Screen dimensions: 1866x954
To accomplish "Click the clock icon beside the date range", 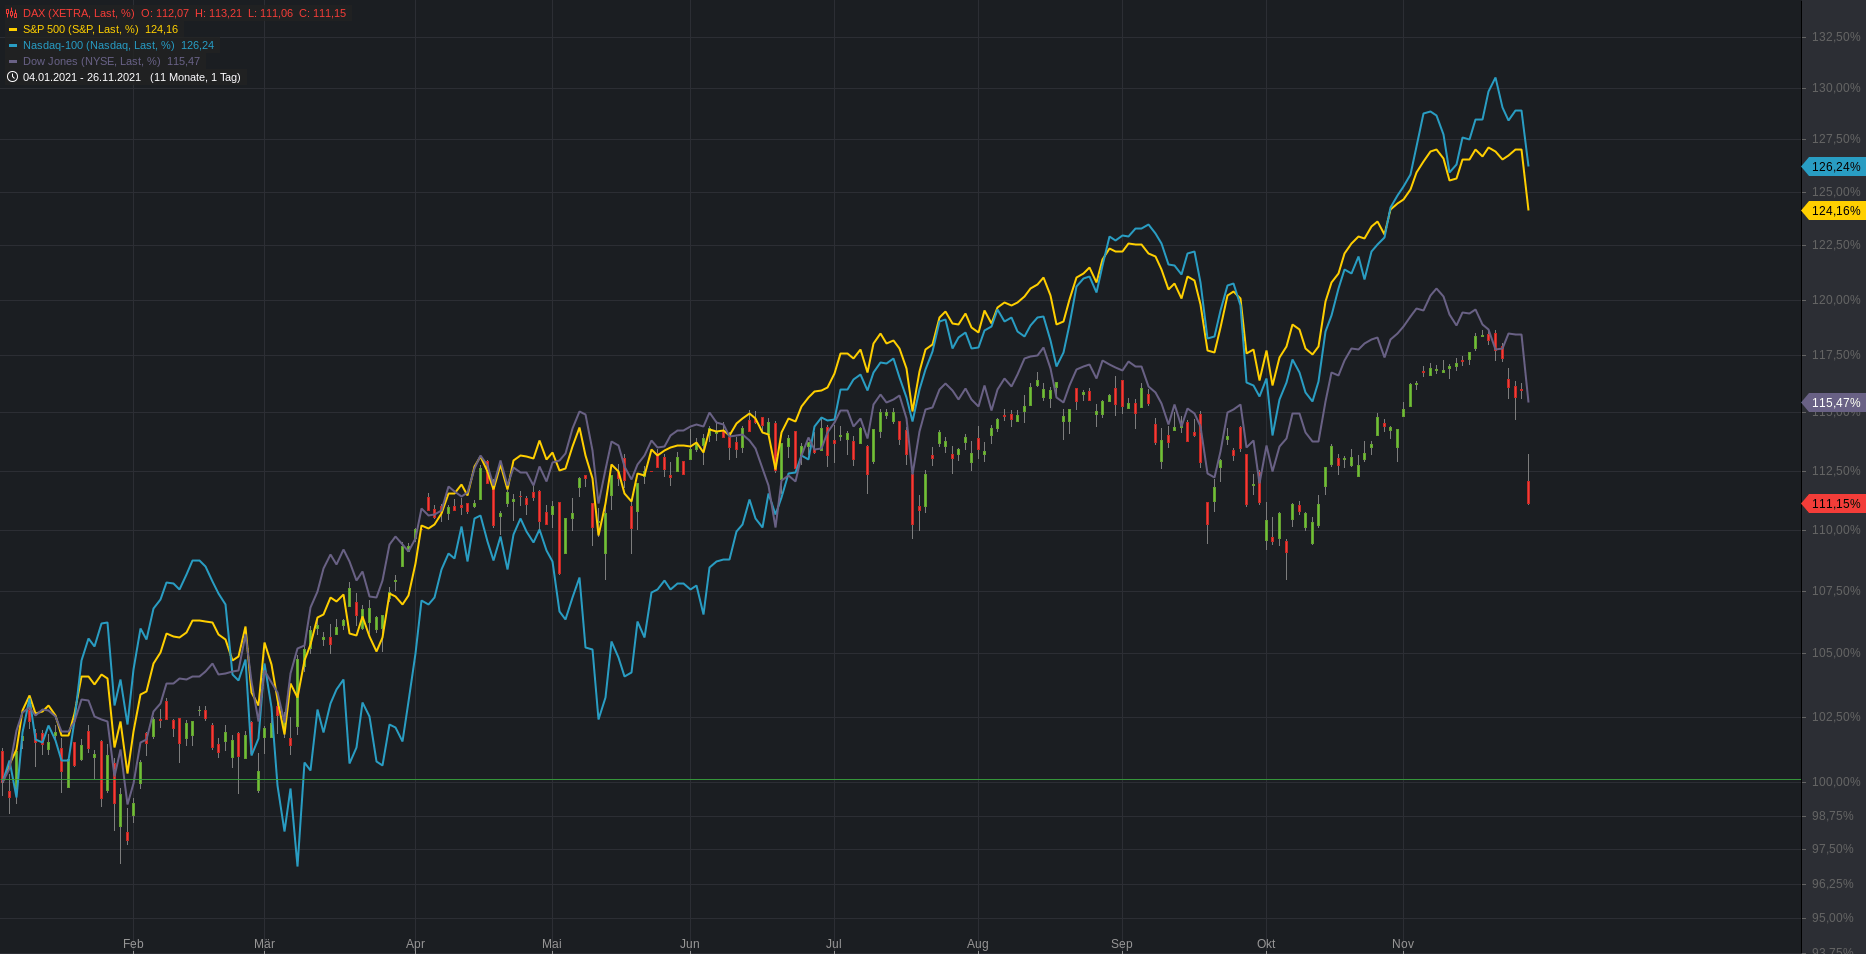I will click(x=12, y=77).
